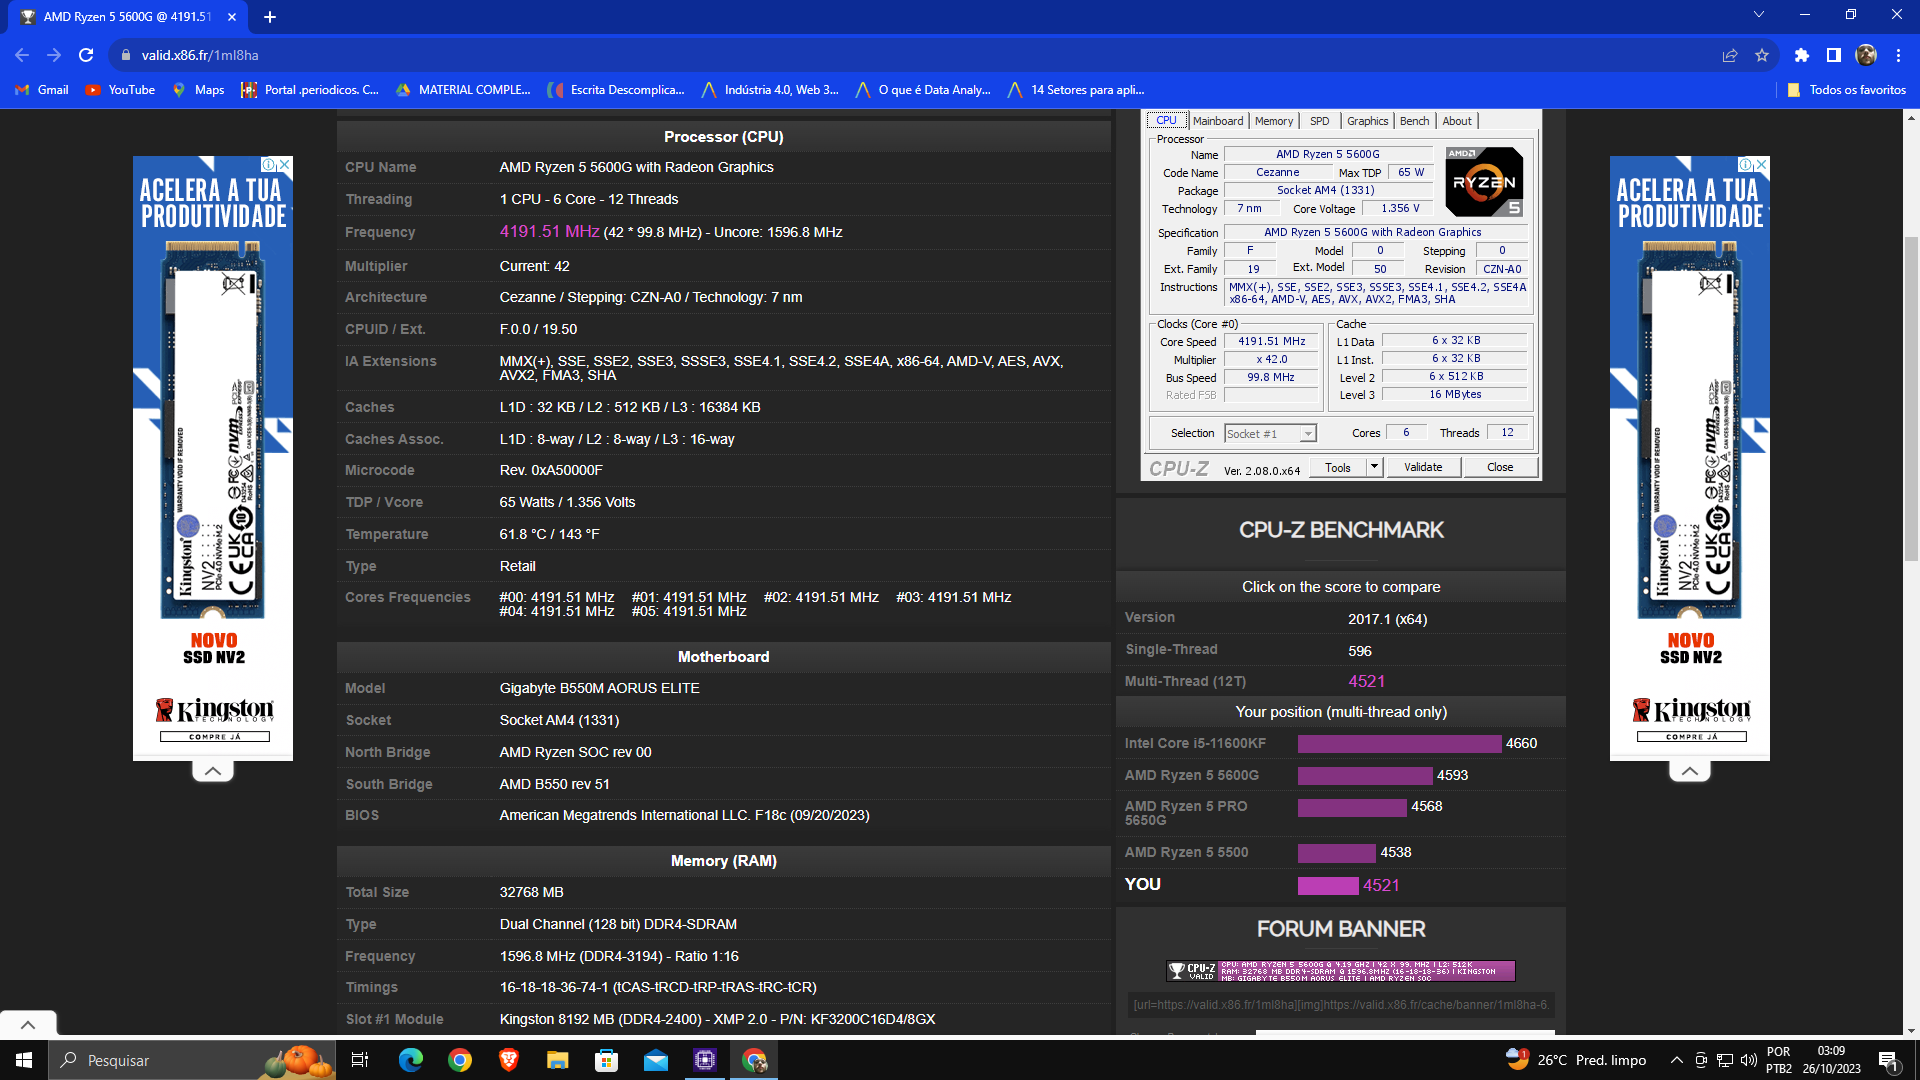
Task: Reload the page with refresh icon
Action: click(x=86, y=55)
